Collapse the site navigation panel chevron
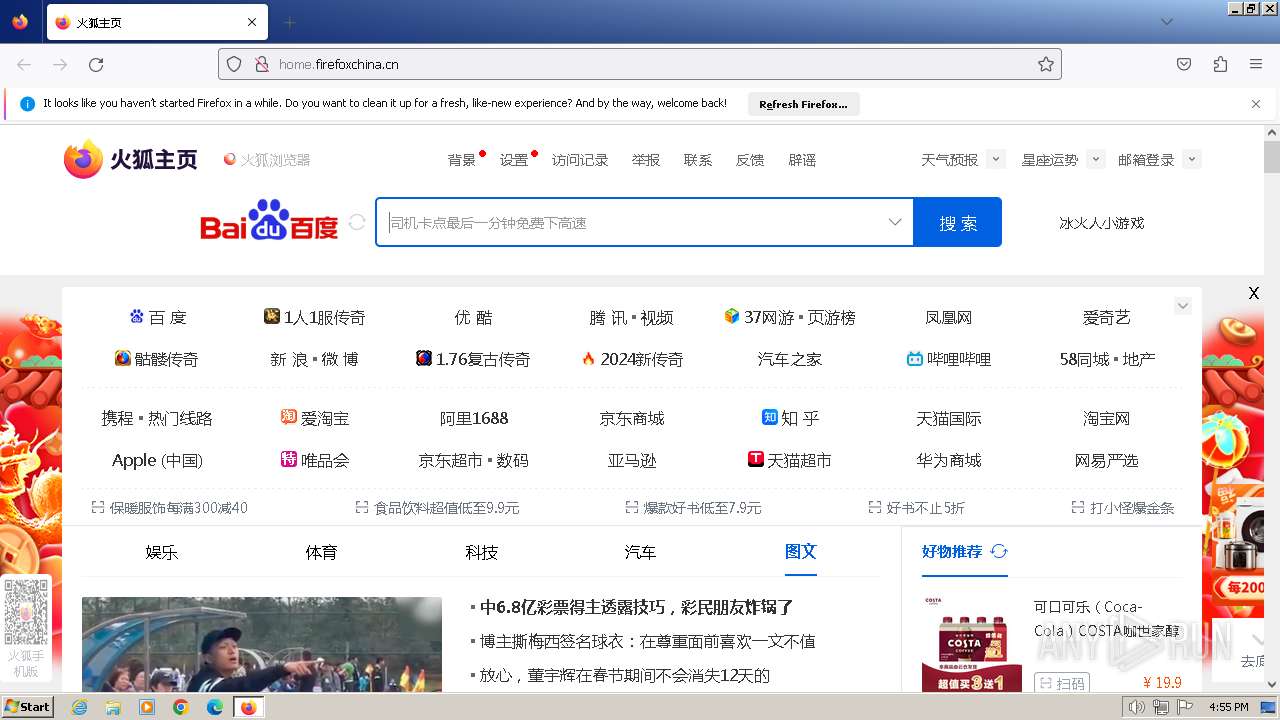Viewport: 1280px width, 720px height. (x=1183, y=306)
